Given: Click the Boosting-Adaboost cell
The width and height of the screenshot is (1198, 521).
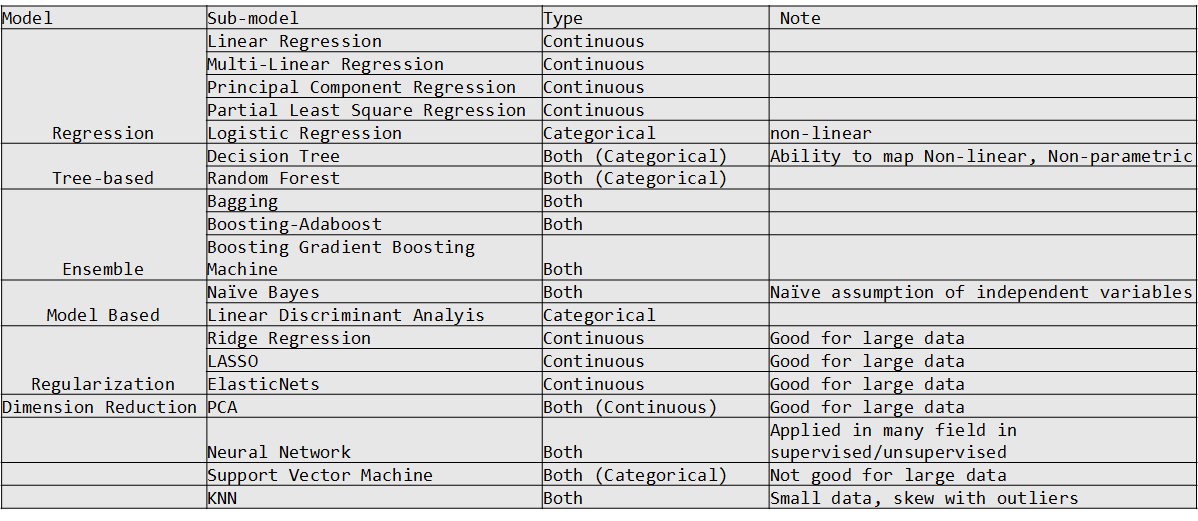Looking at the screenshot, I should (x=374, y=224).
